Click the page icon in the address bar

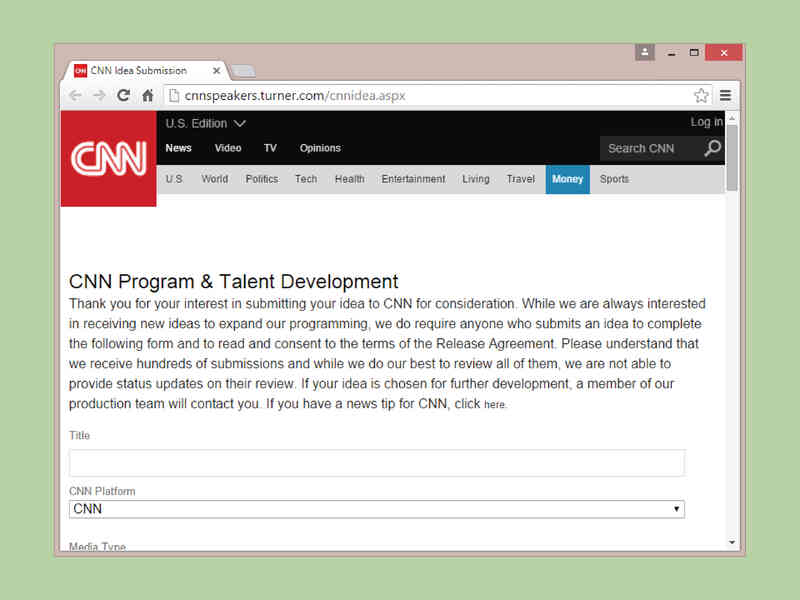(173, 96)
